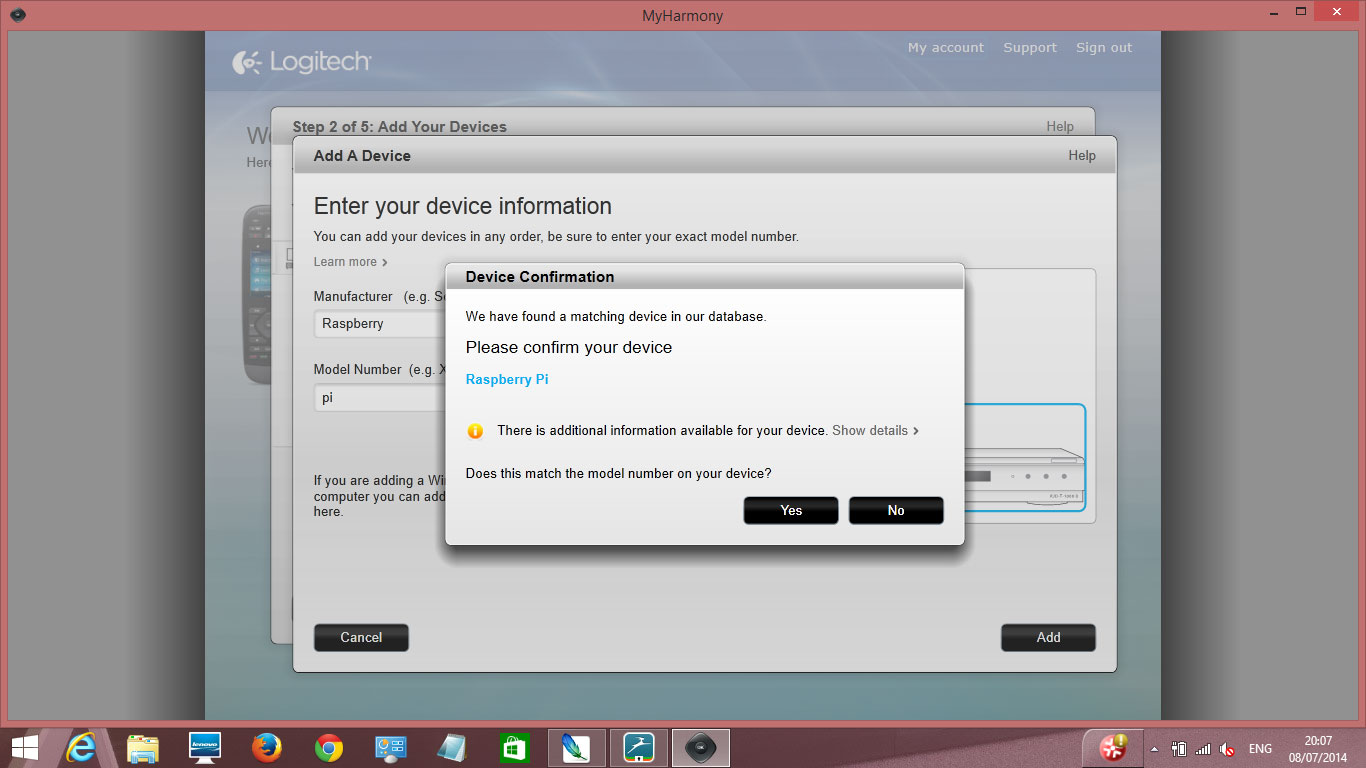Show hidden system tray icons
This screenshot has width=1366, height=768.
pyautogui.click(x=1155, y=748)
